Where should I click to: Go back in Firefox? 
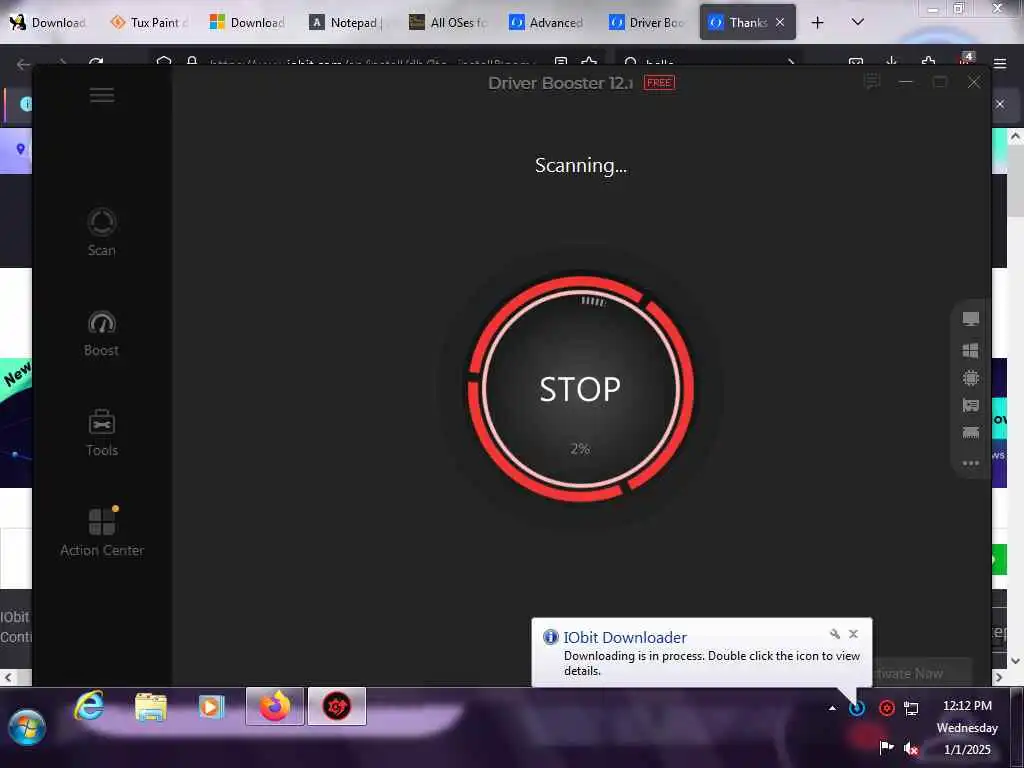[24, 64]
